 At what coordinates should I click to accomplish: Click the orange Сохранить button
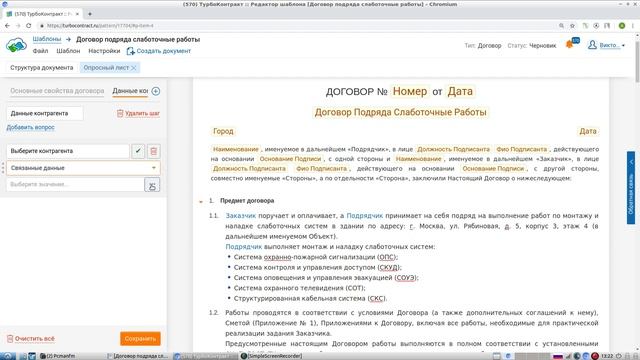click(x=140, y=339)
